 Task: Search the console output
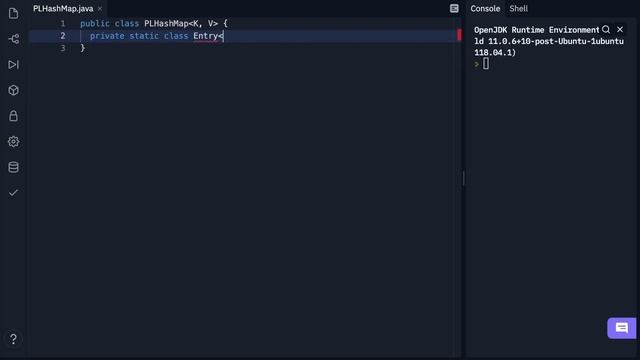[606, 29]
